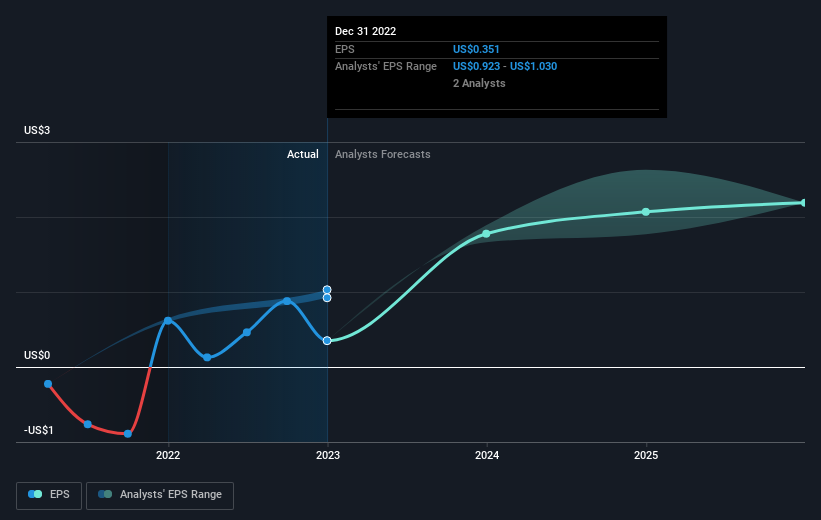Click the tooltip range US$0.923 - US$1.030
The image size is (821, 520).
(x=505, y=67)
